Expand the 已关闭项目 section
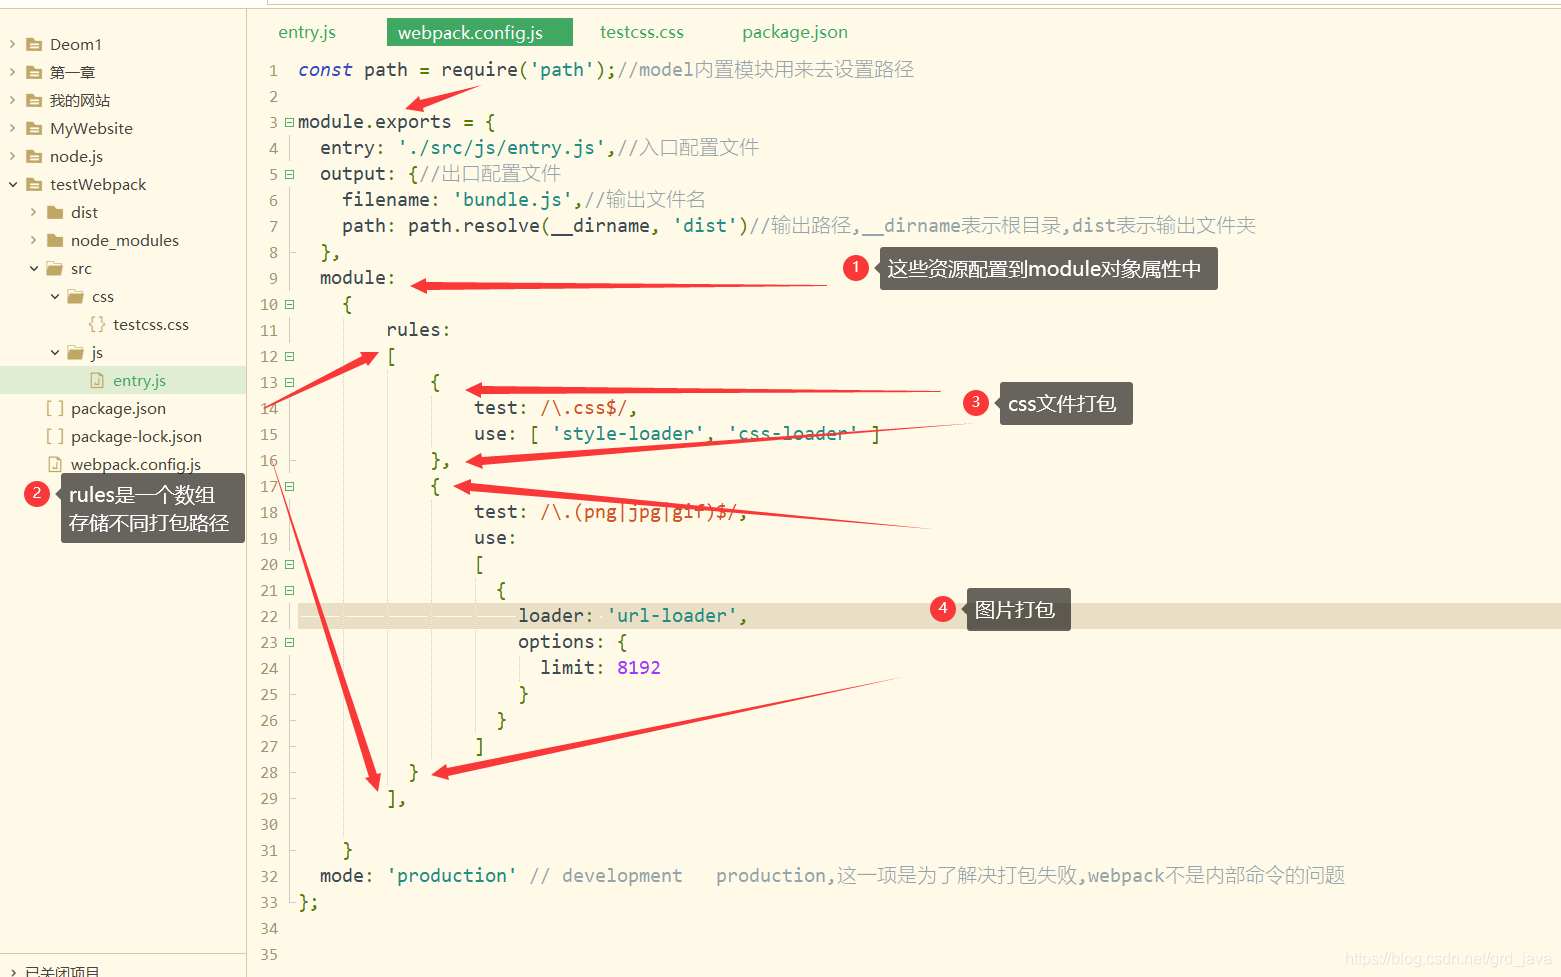 click(x=12, y=970)
